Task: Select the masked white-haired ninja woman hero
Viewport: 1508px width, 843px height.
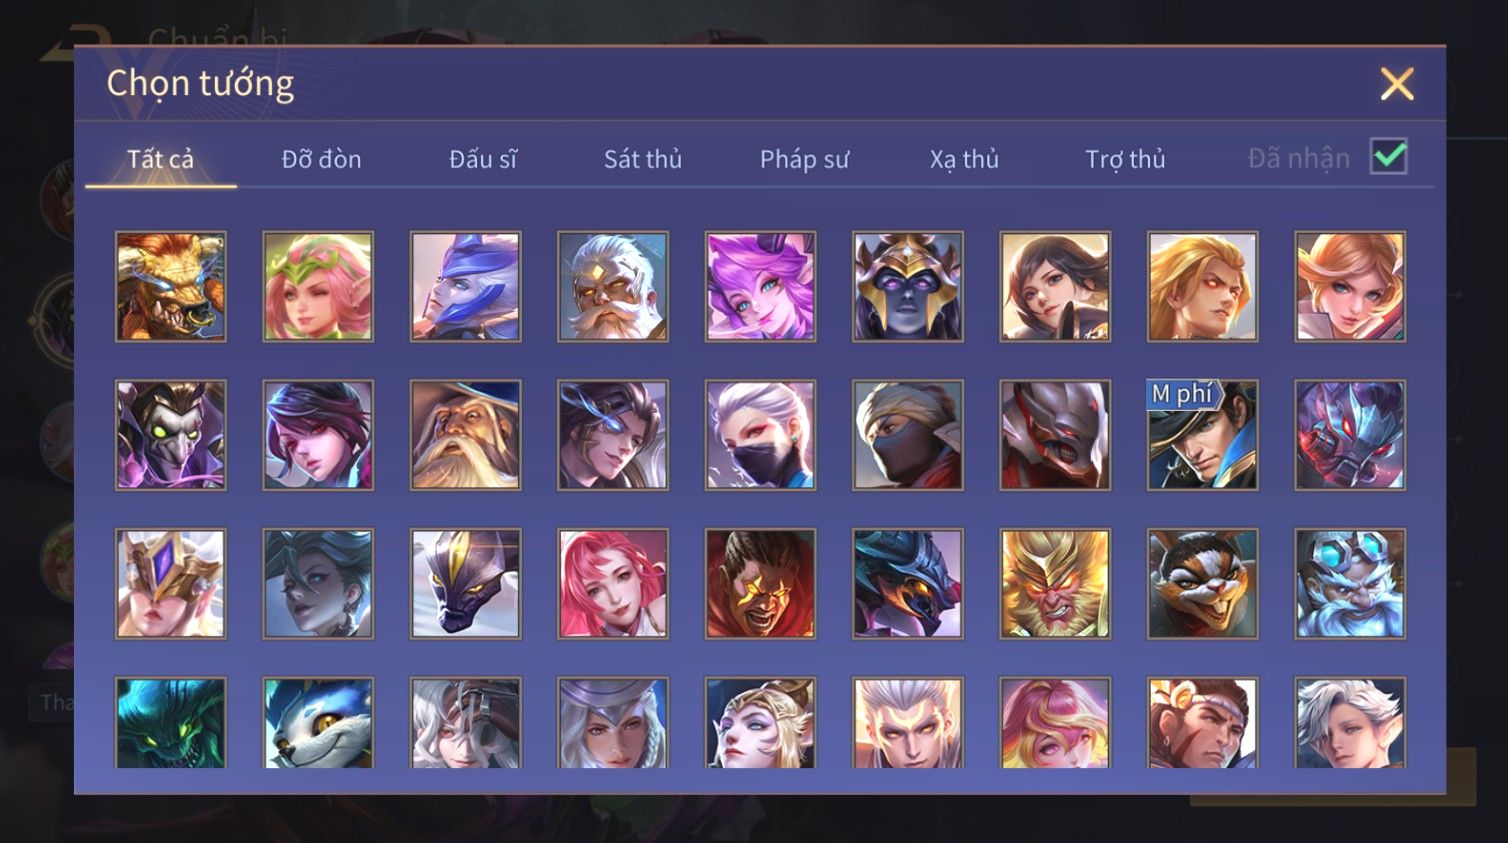Action: pos(760,435)
